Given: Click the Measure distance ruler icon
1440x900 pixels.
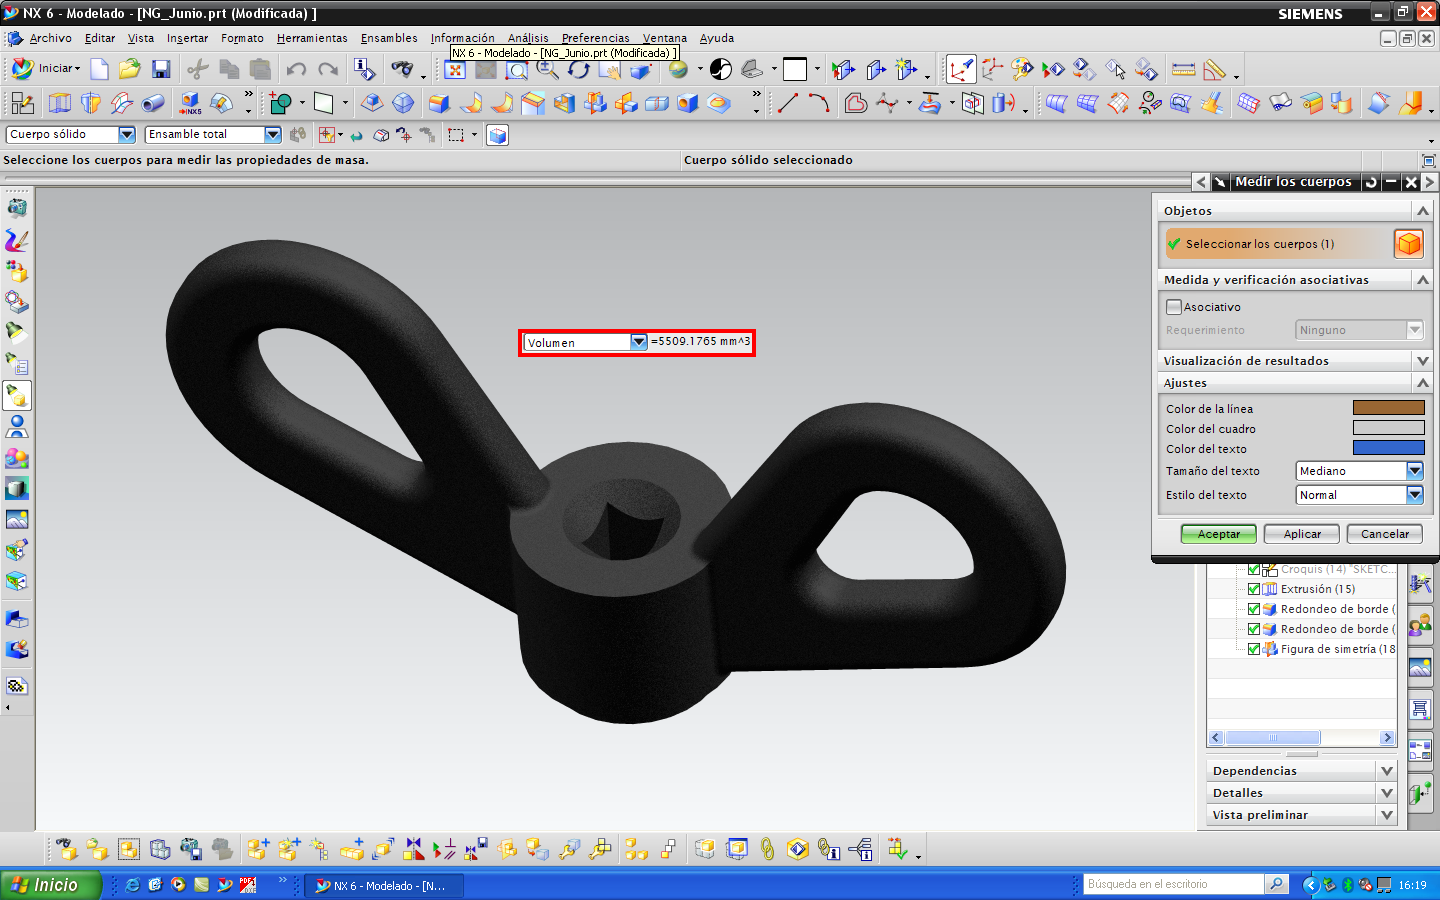Looking at the screenshot, I should click(x=1183, y=69).
